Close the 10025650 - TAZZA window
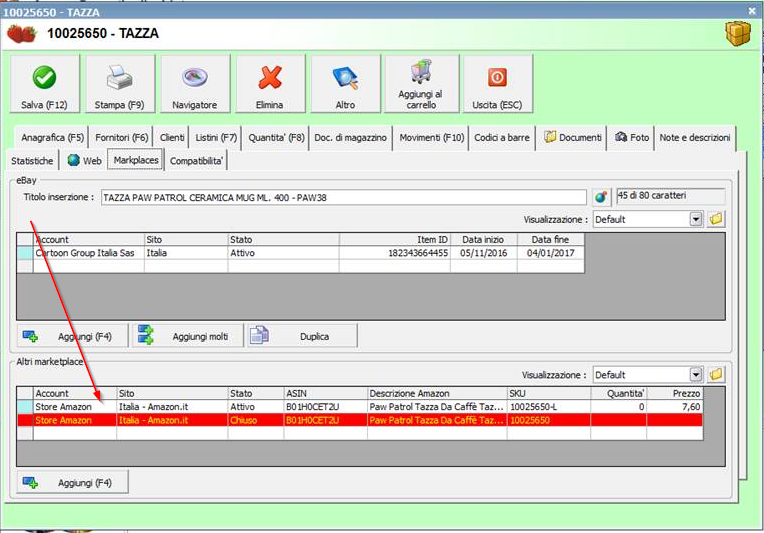 (x=752, y=10)
